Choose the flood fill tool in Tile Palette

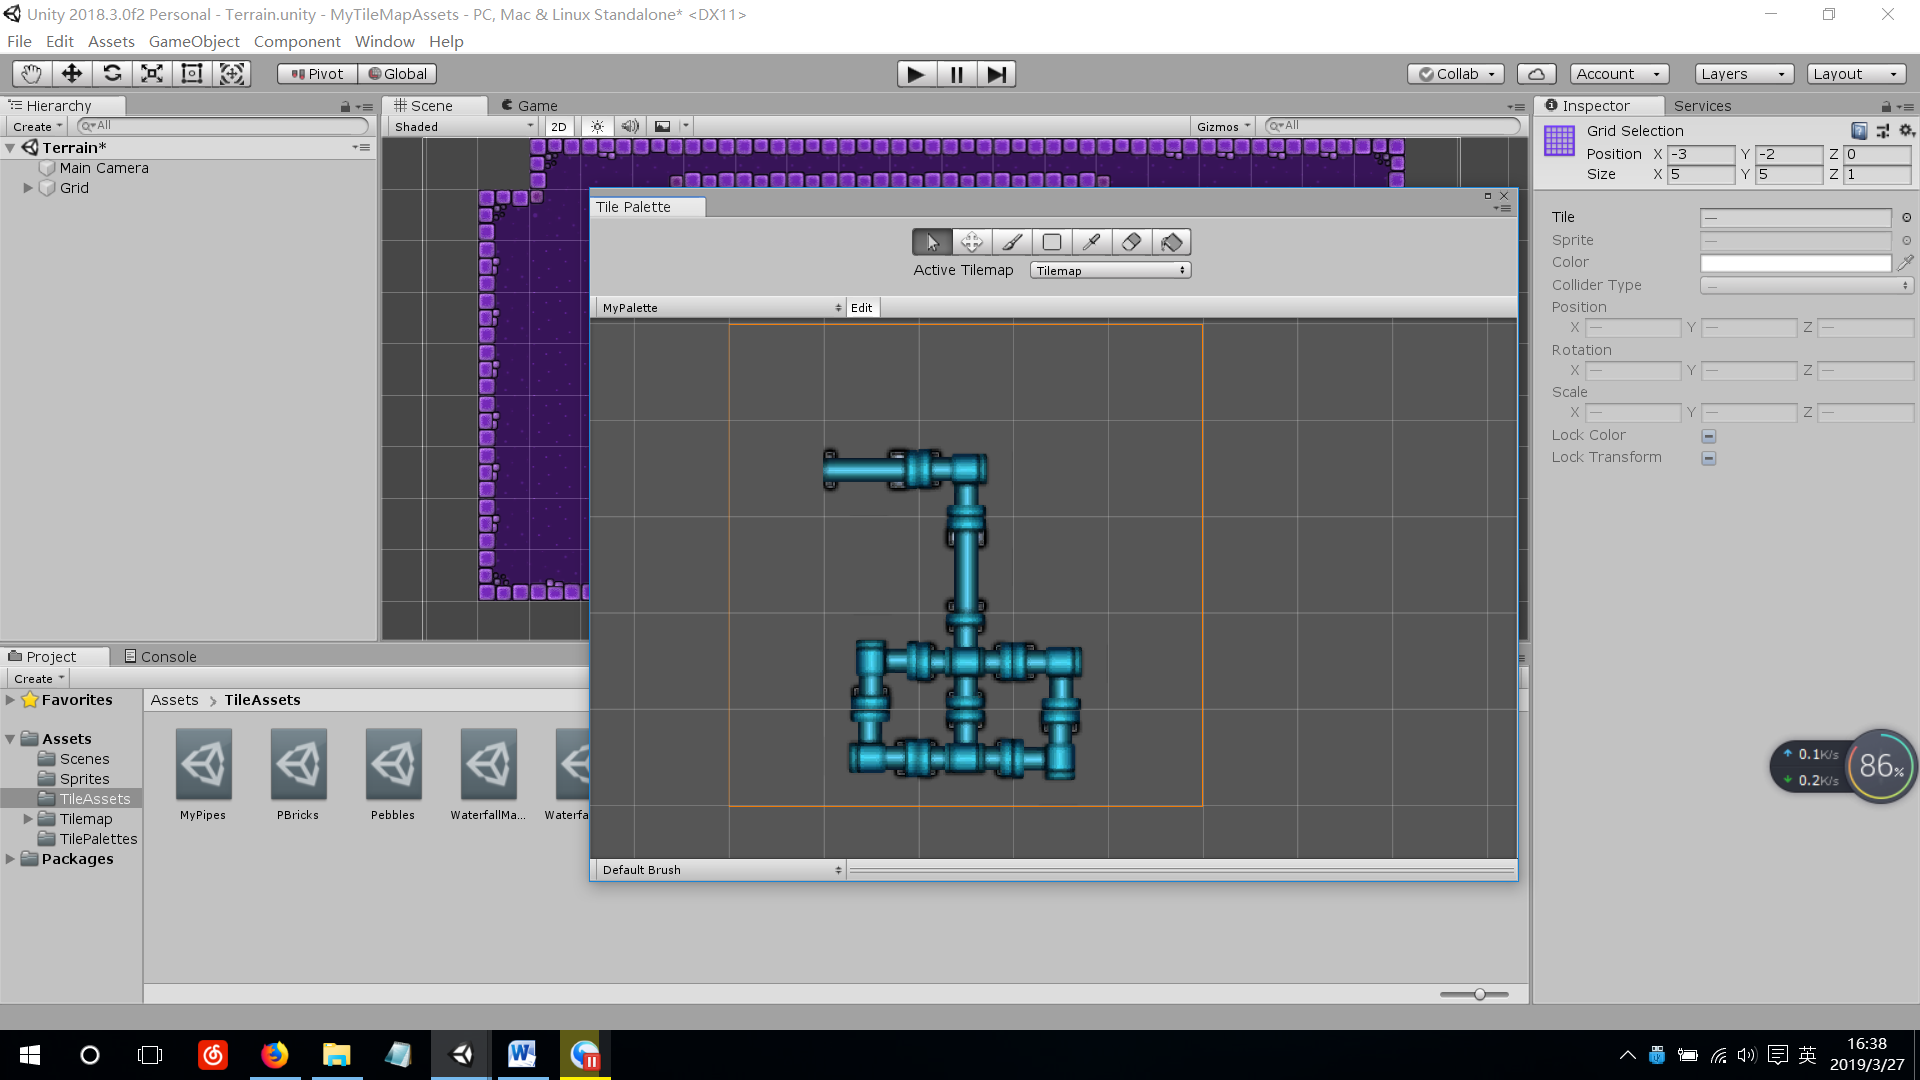[1171, 242]
